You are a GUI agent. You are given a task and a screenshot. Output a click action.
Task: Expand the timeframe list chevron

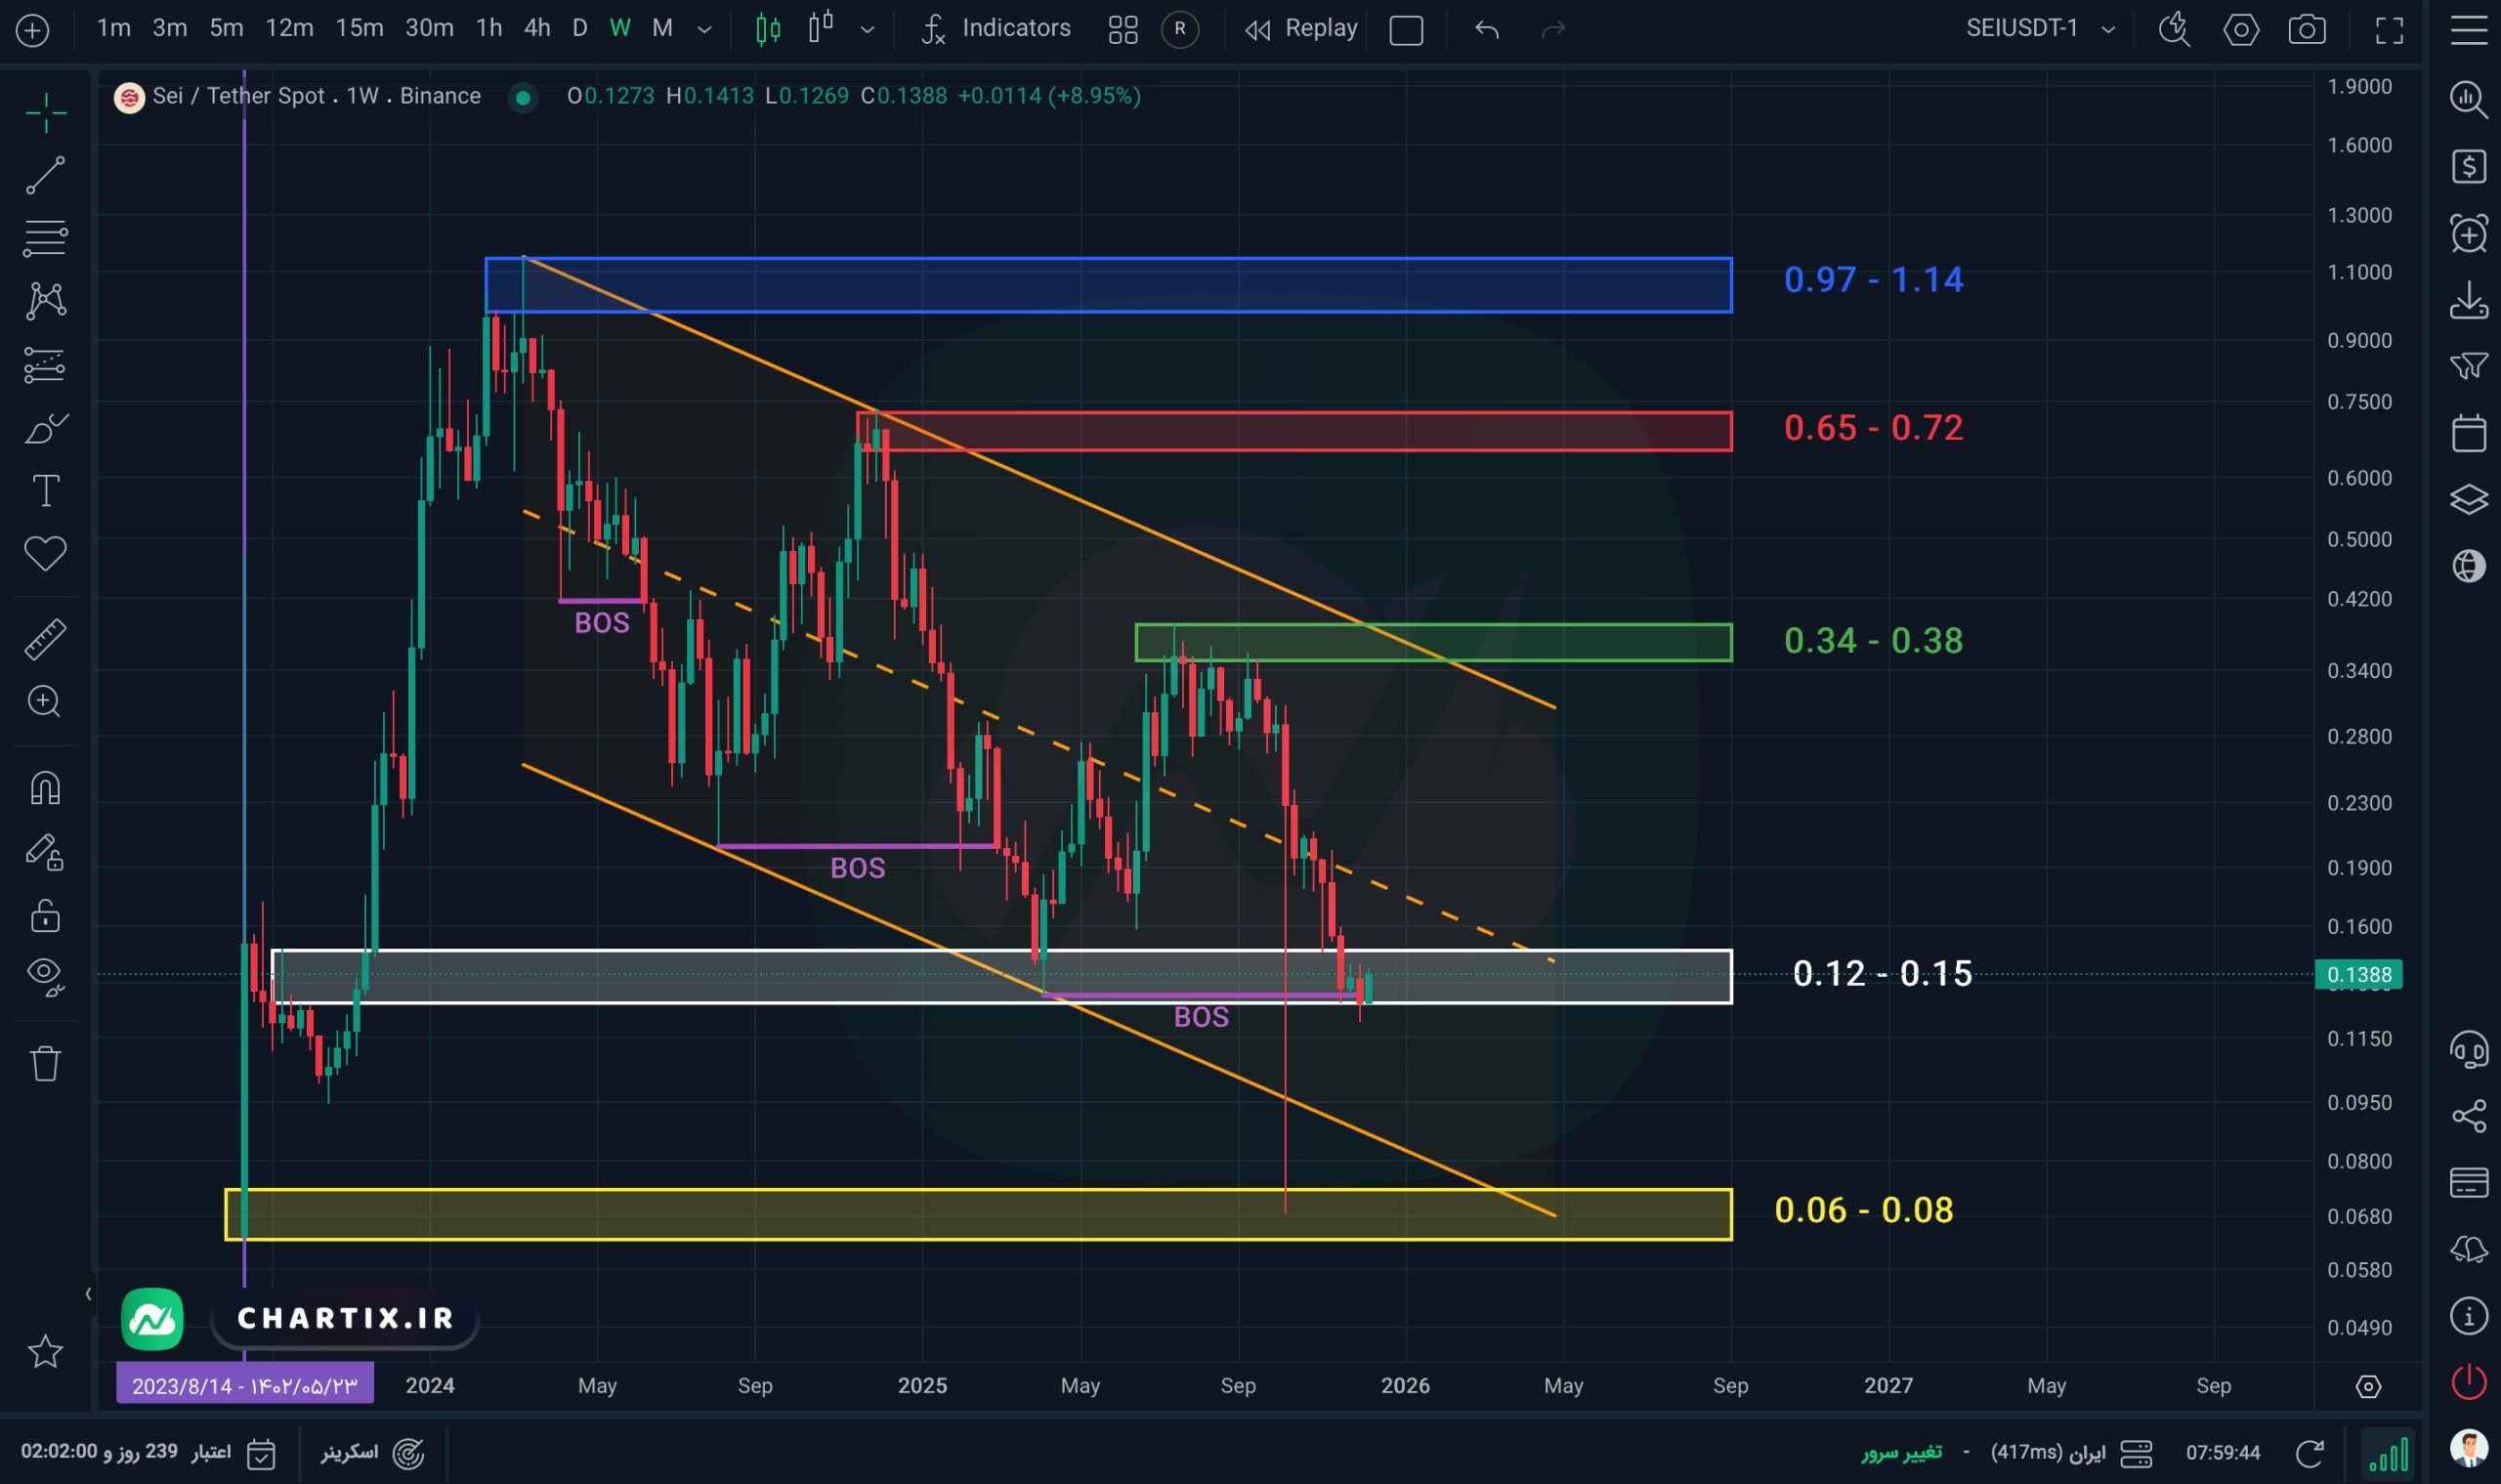tap(704, 29)
